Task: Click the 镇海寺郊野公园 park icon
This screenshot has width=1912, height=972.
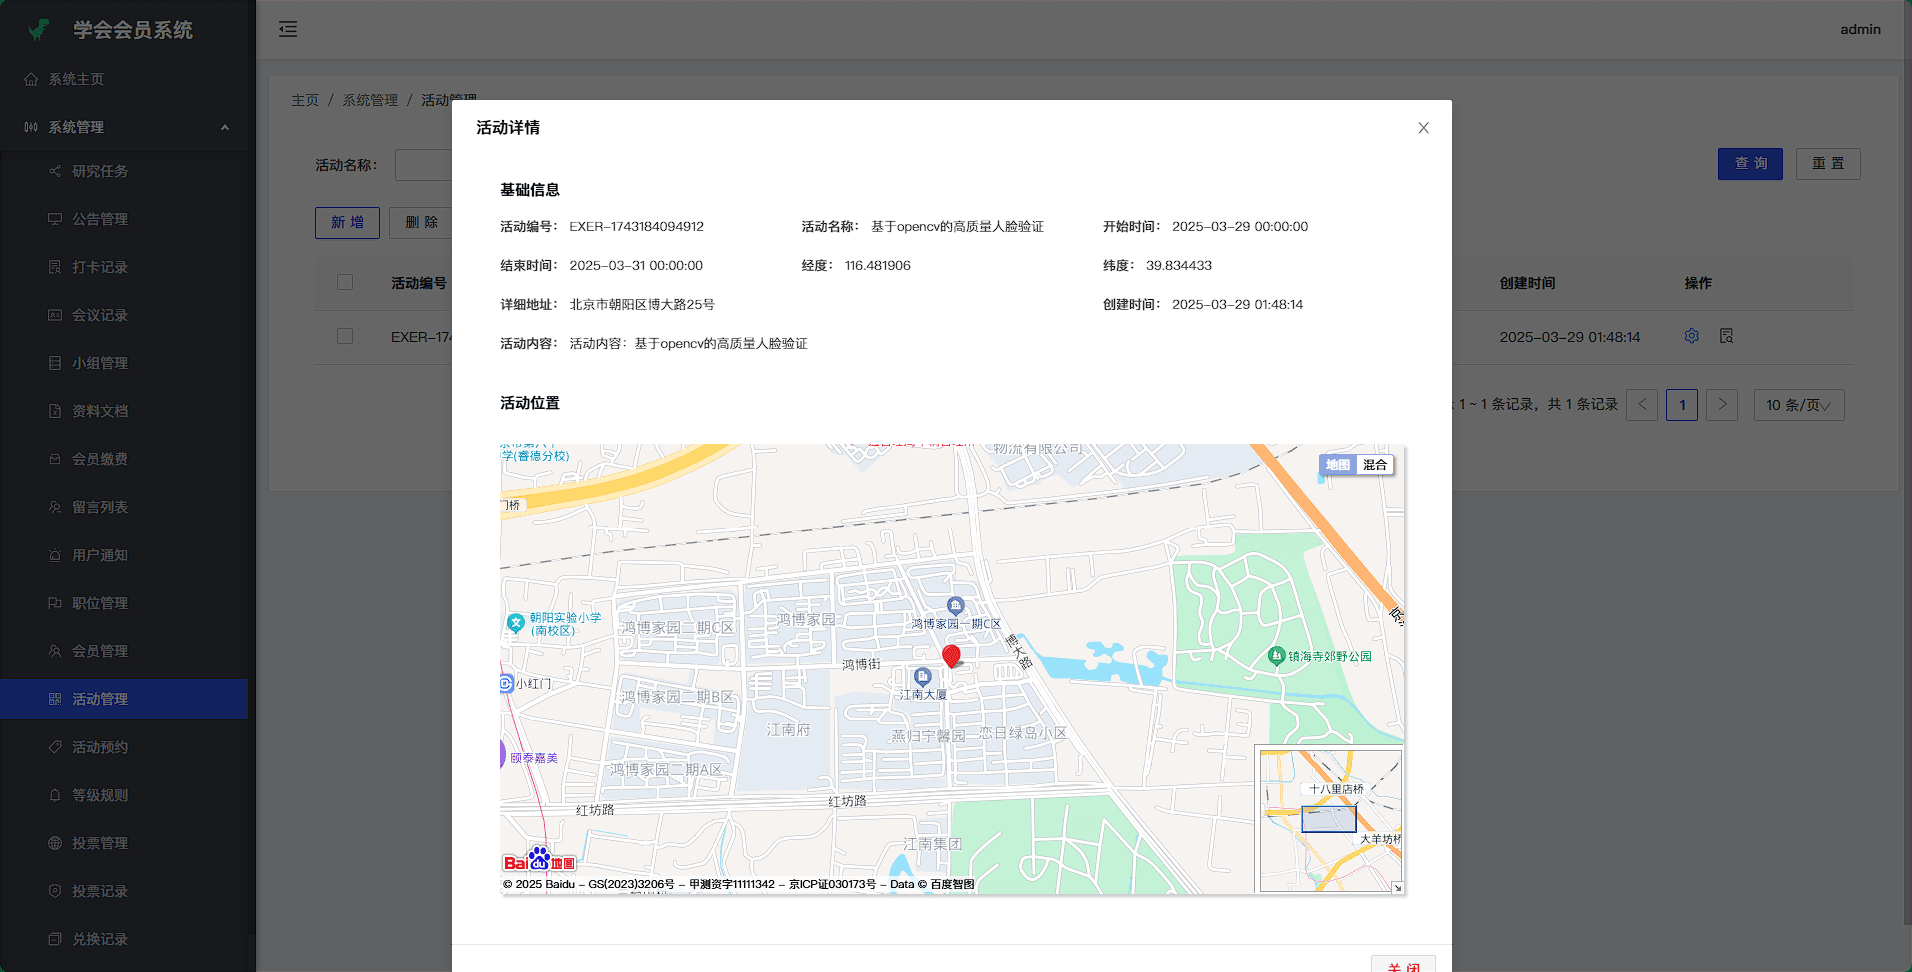Action: pyautogui.click(x=1276, y=656)
